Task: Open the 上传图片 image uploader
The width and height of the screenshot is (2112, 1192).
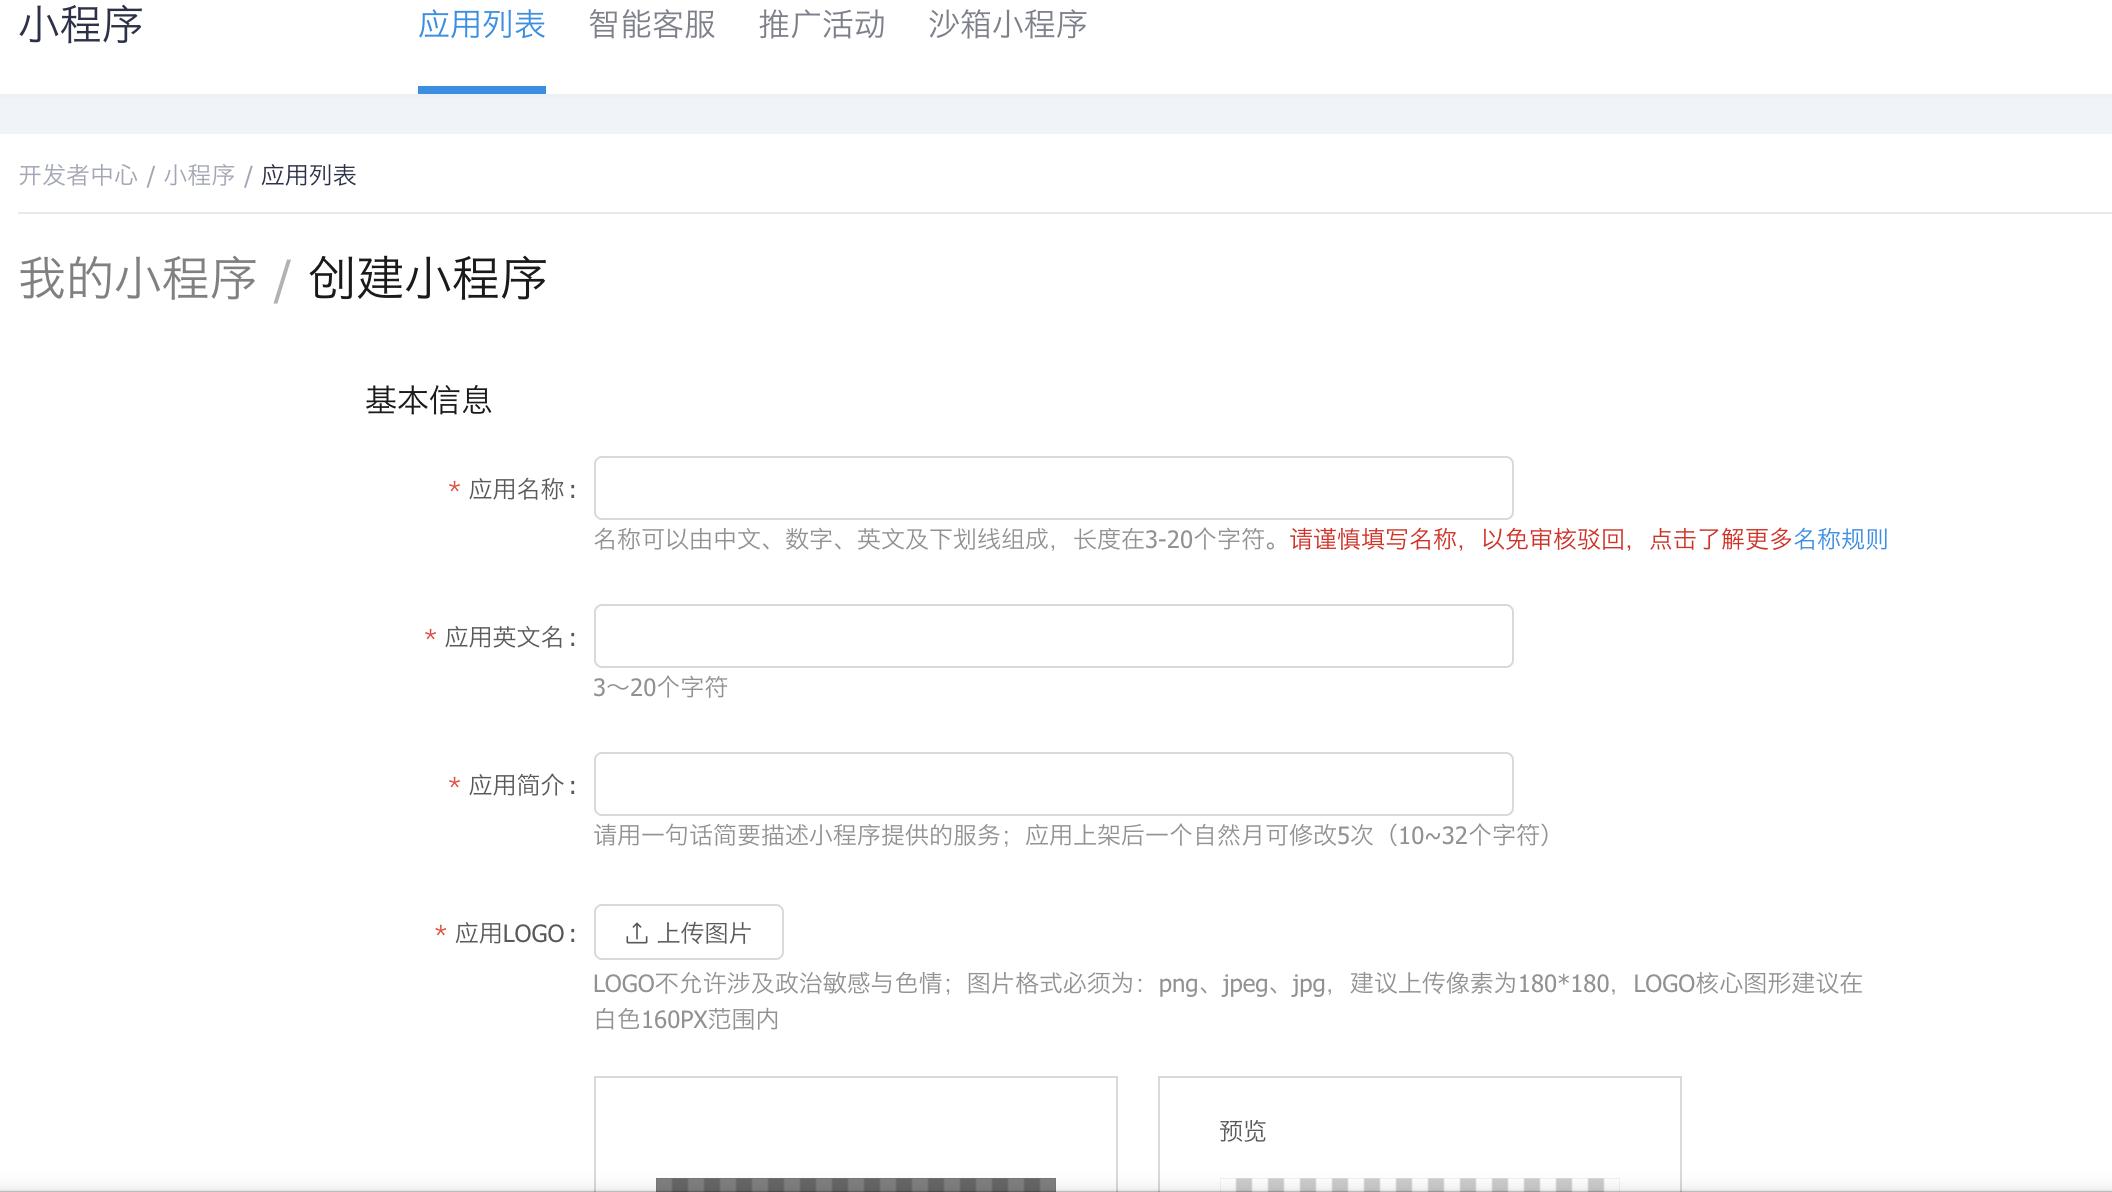Action: coord(690,931)
